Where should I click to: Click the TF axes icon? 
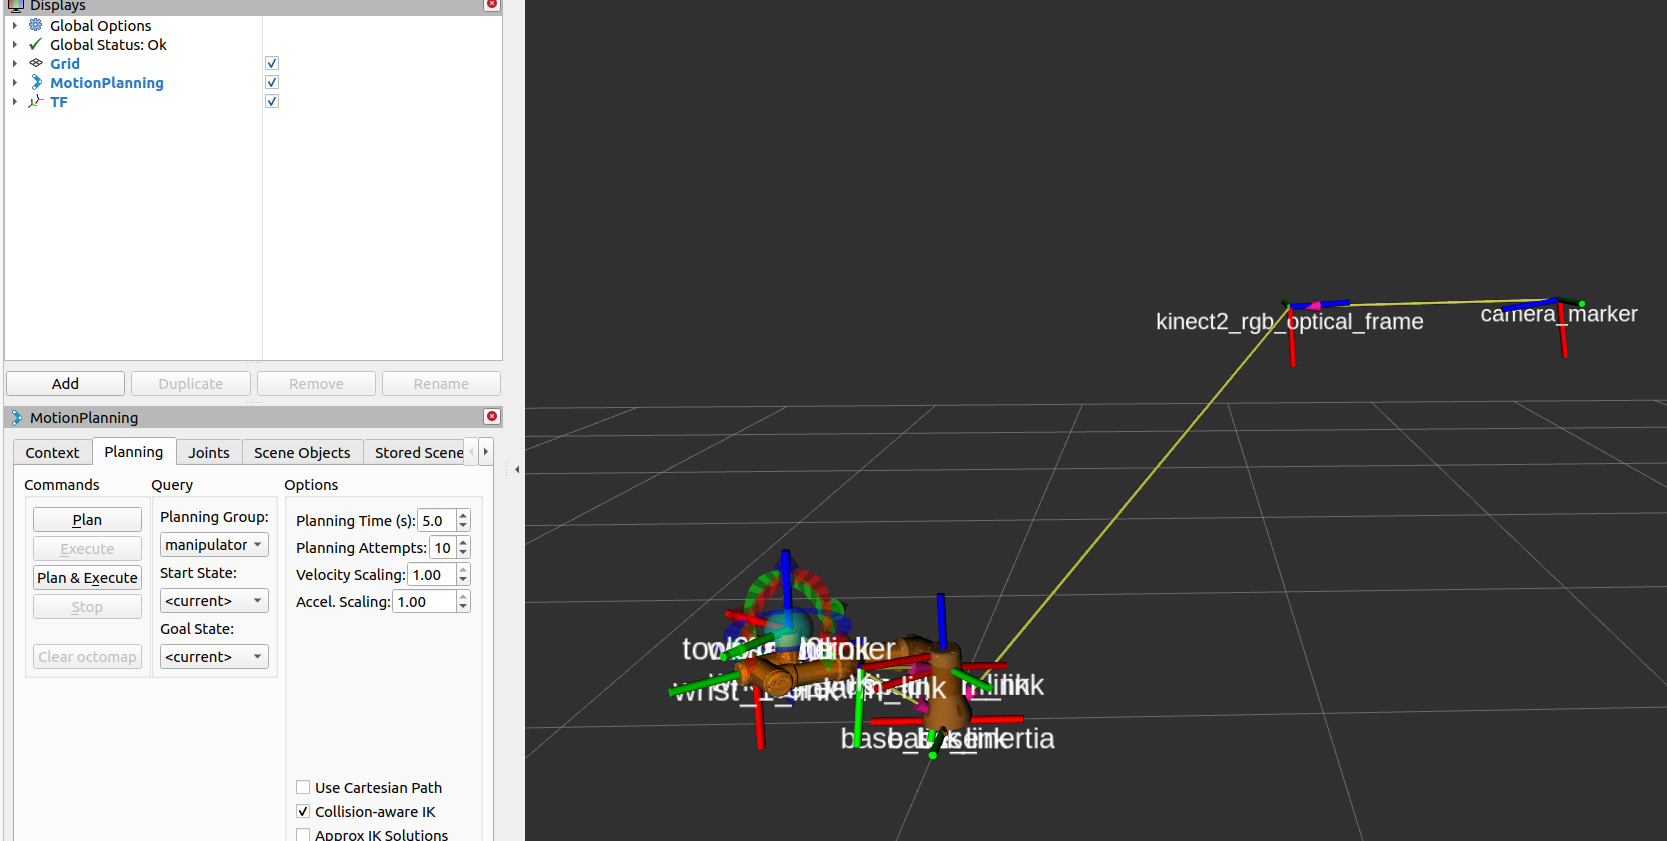point(36,101)
